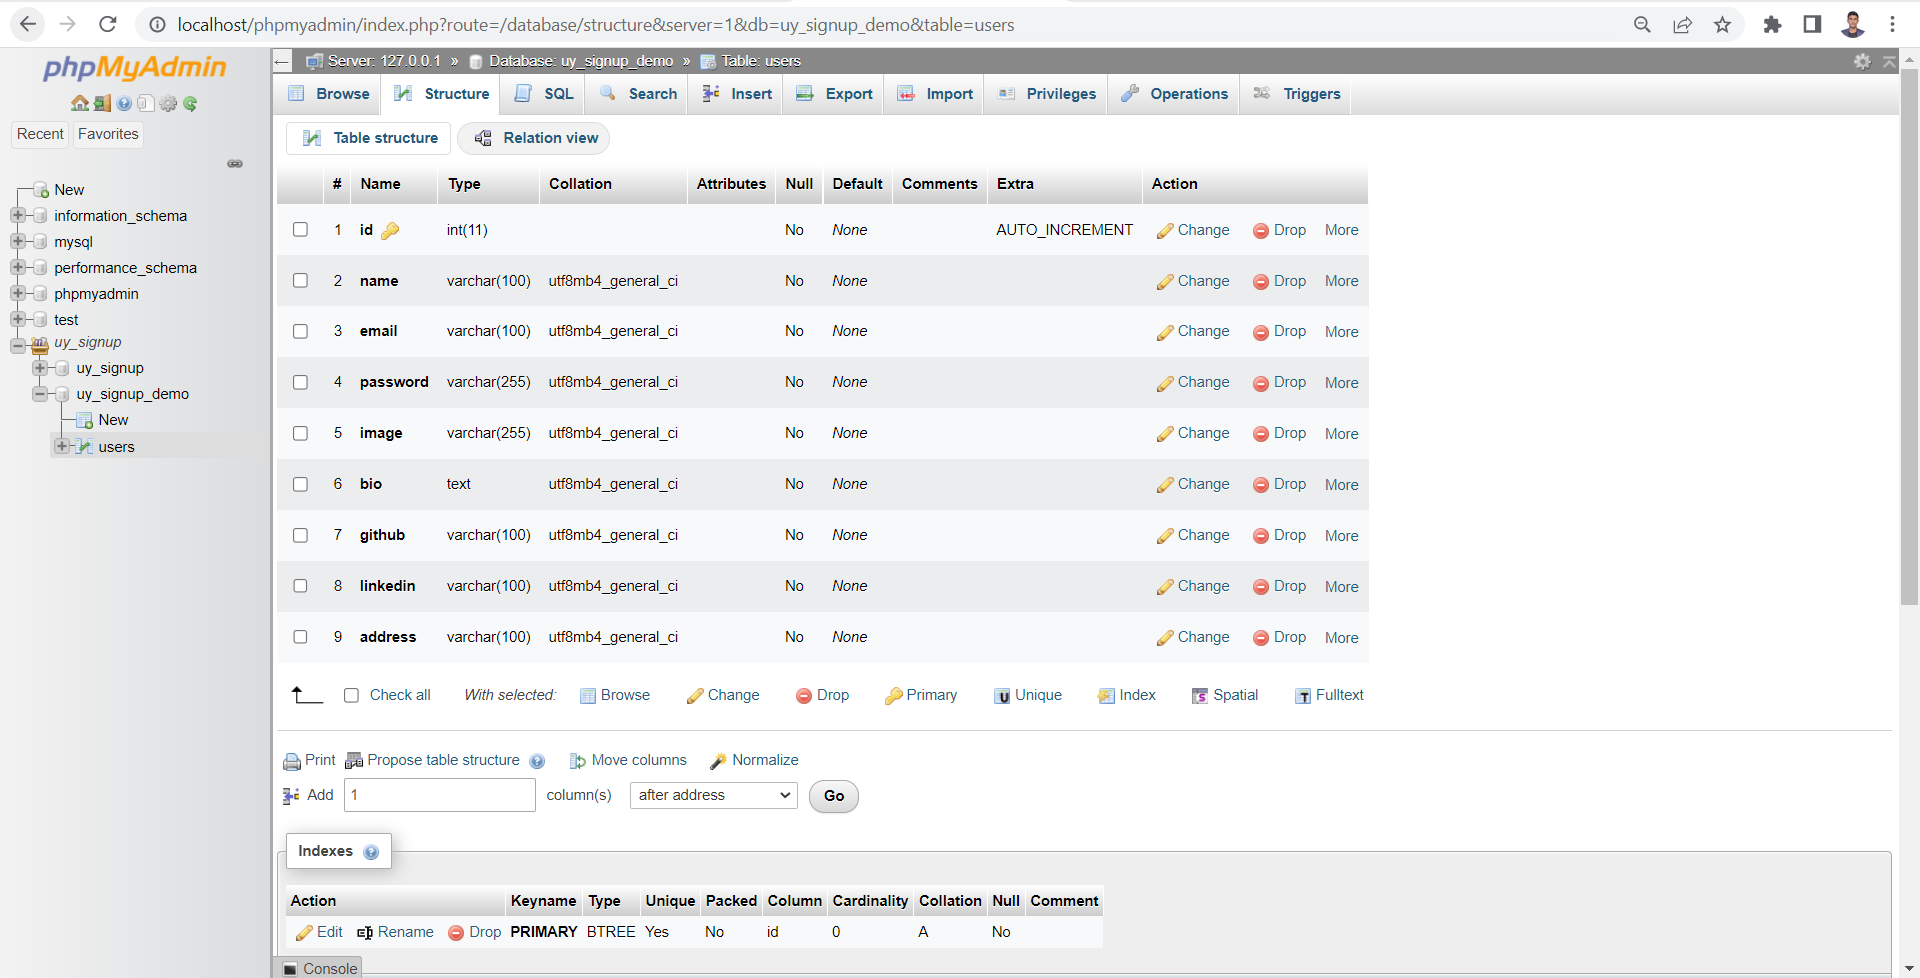Open phpMyAdmin documentation via question mark icon
This screenshot has width=1920, height=978.
tap(124, 103)
